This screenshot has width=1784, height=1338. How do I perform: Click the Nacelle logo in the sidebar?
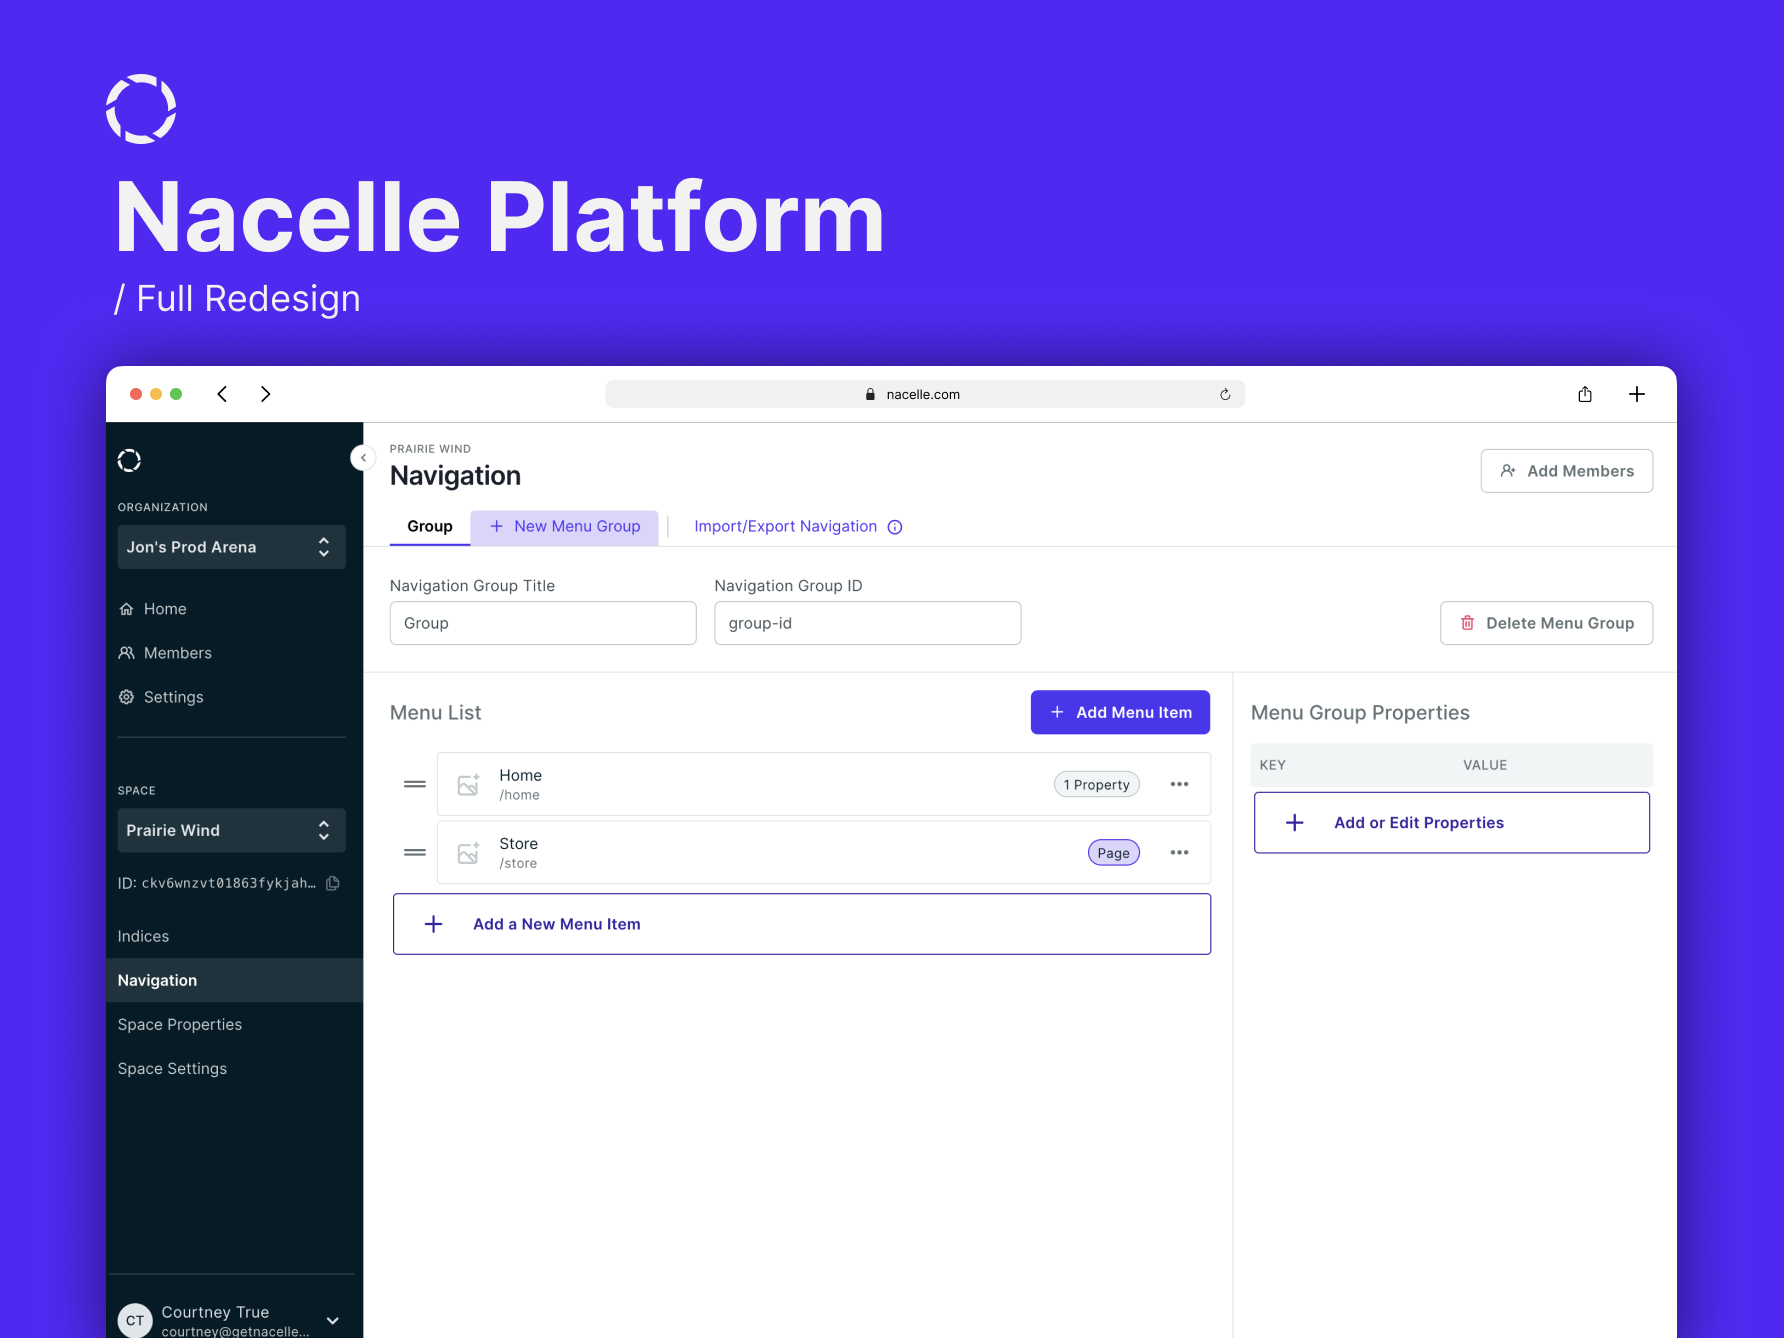129,460
